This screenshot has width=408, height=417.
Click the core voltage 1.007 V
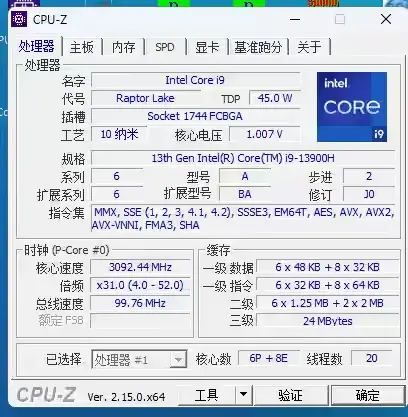[x=265, y=134]
